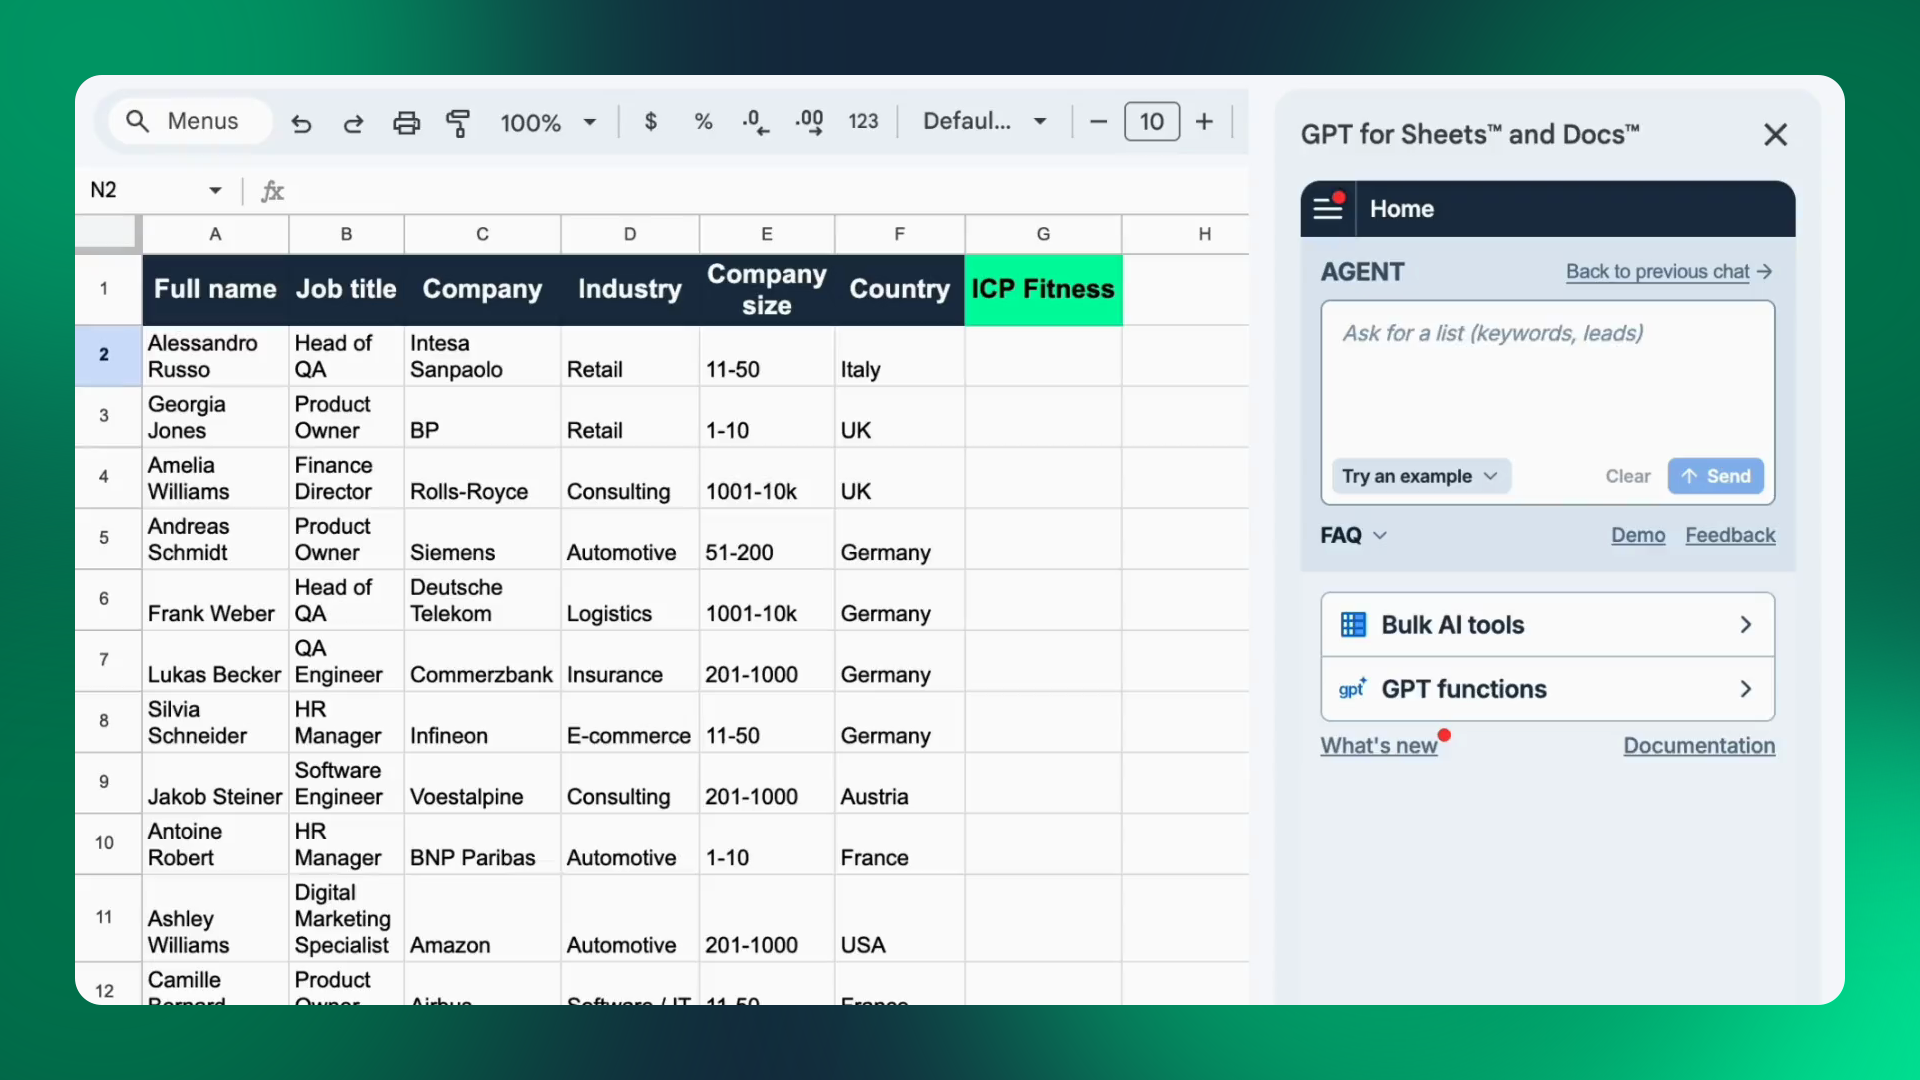Click decrease decimal places icon
This screenshot has width=1920, height=1080.
756,122
